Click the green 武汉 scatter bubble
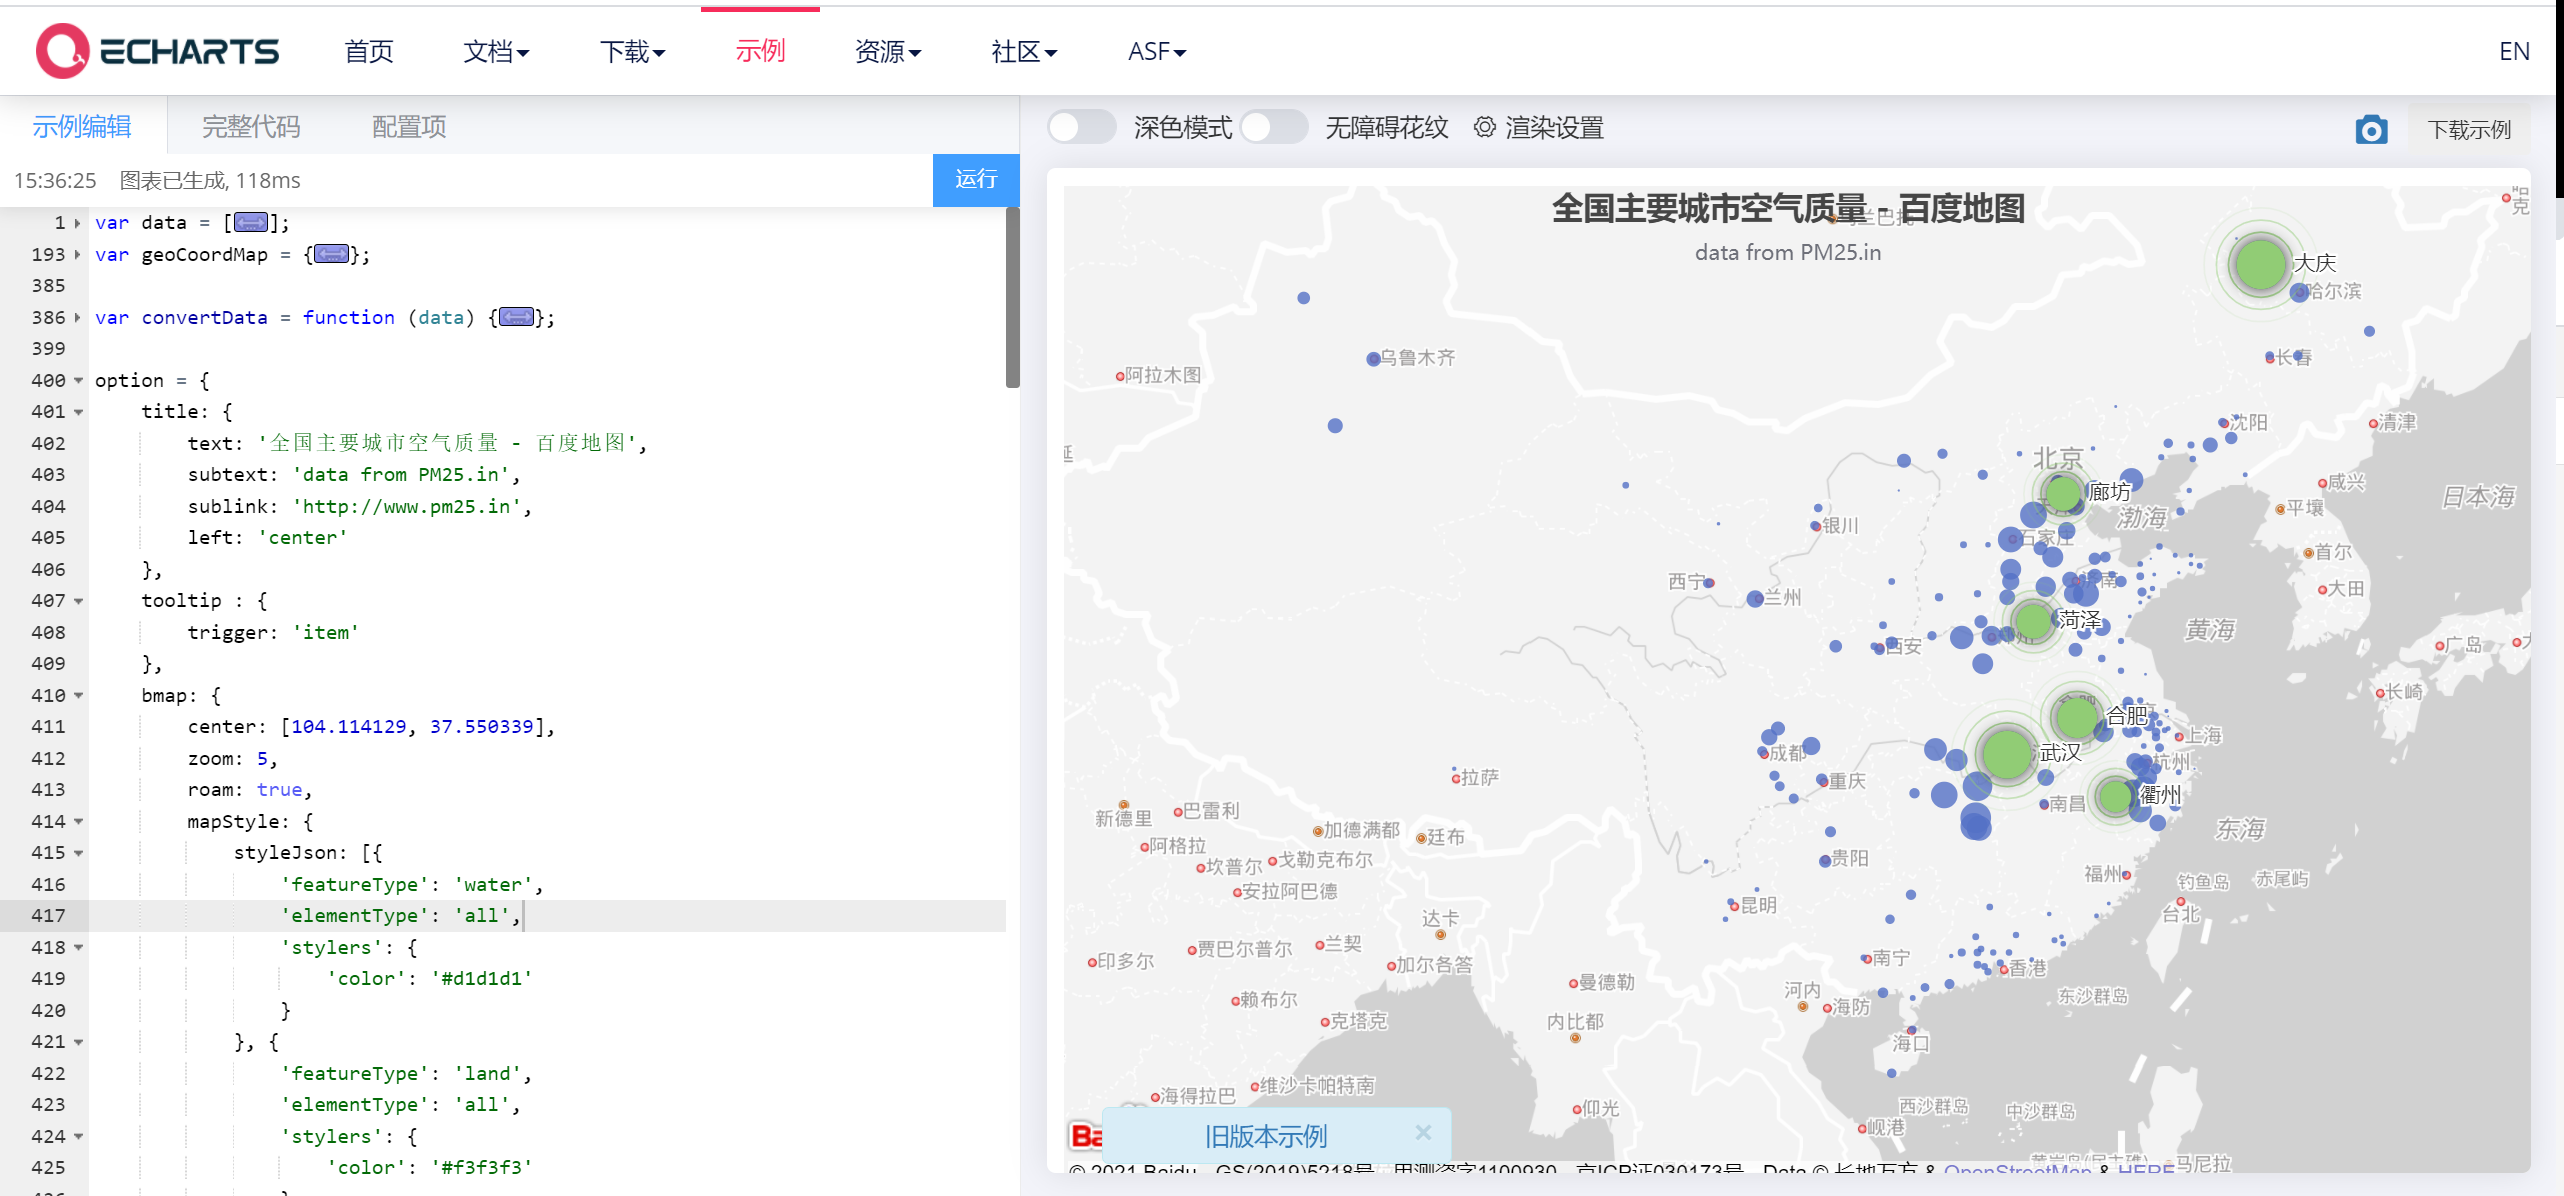Image resolution: width=2564 pixels, height=1196 pixels. (2005, 753)
